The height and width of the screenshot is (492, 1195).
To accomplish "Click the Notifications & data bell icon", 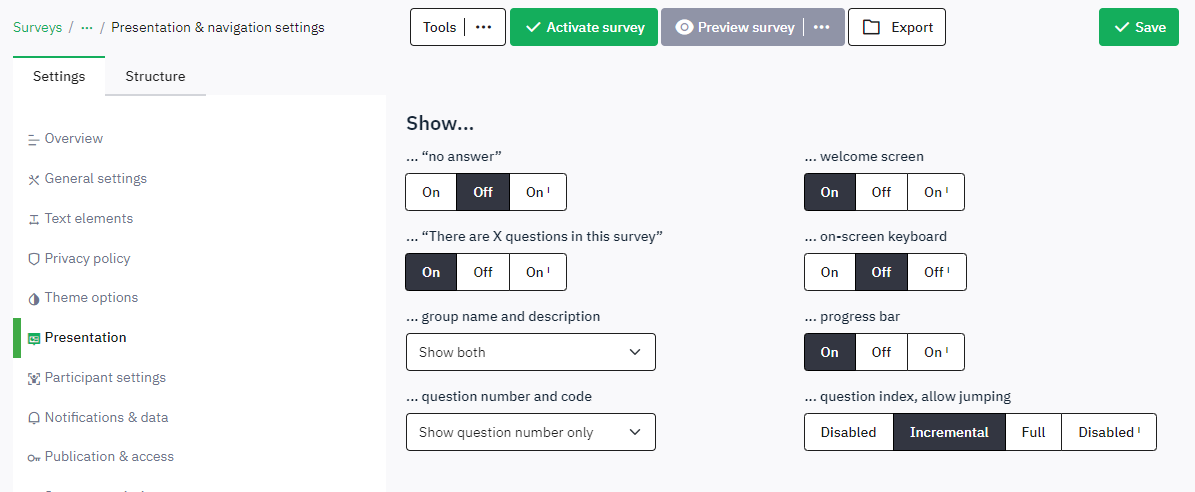I will pyautogui.click(x=34, y=418).
